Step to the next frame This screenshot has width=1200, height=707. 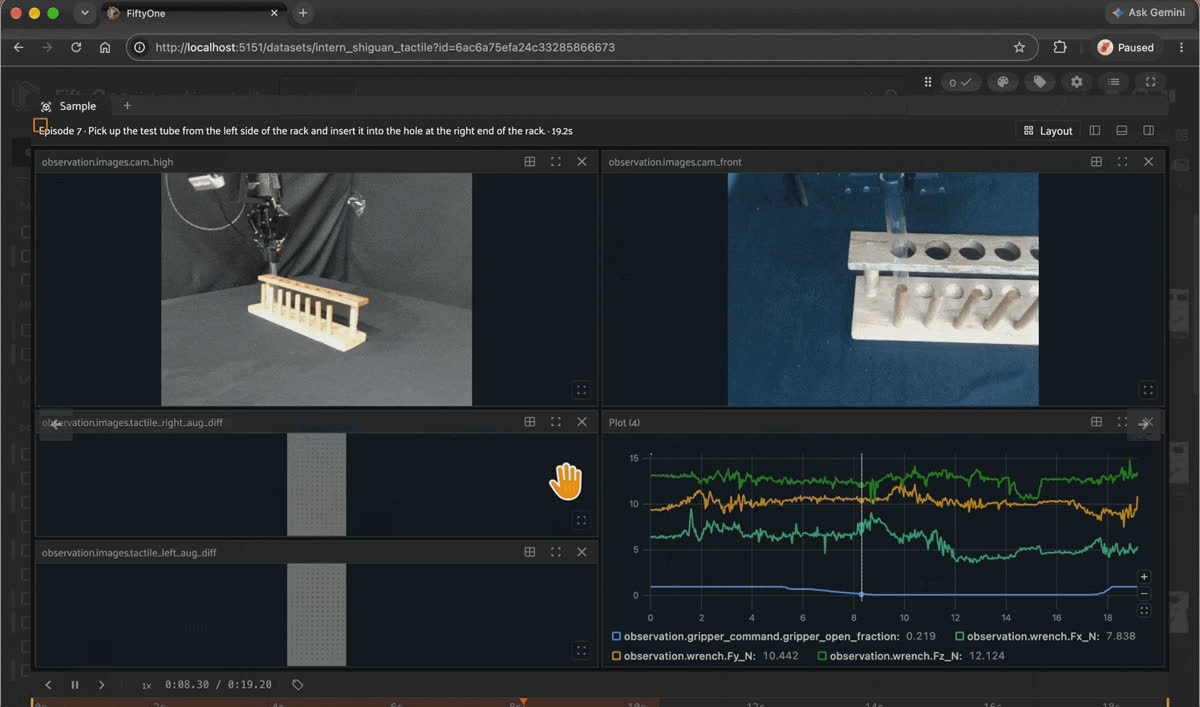click(x=102, y=685)
